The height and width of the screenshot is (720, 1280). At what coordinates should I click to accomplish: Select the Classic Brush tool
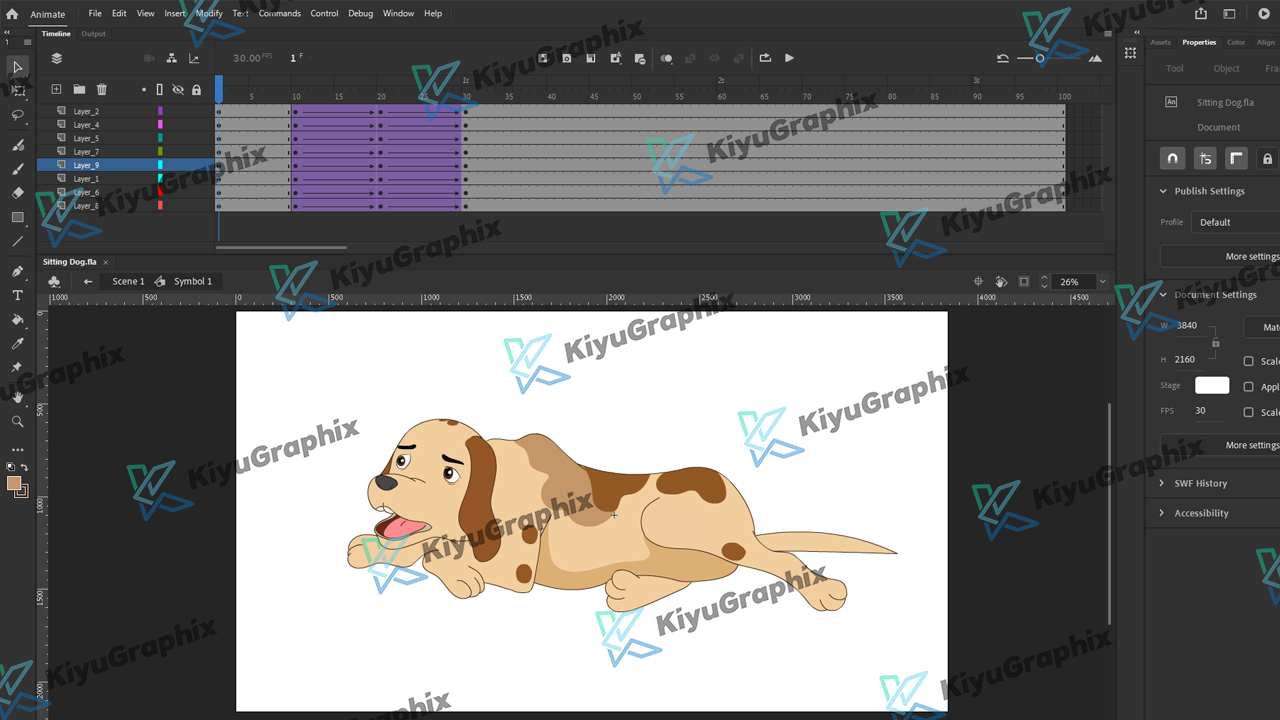coord(17,169)
